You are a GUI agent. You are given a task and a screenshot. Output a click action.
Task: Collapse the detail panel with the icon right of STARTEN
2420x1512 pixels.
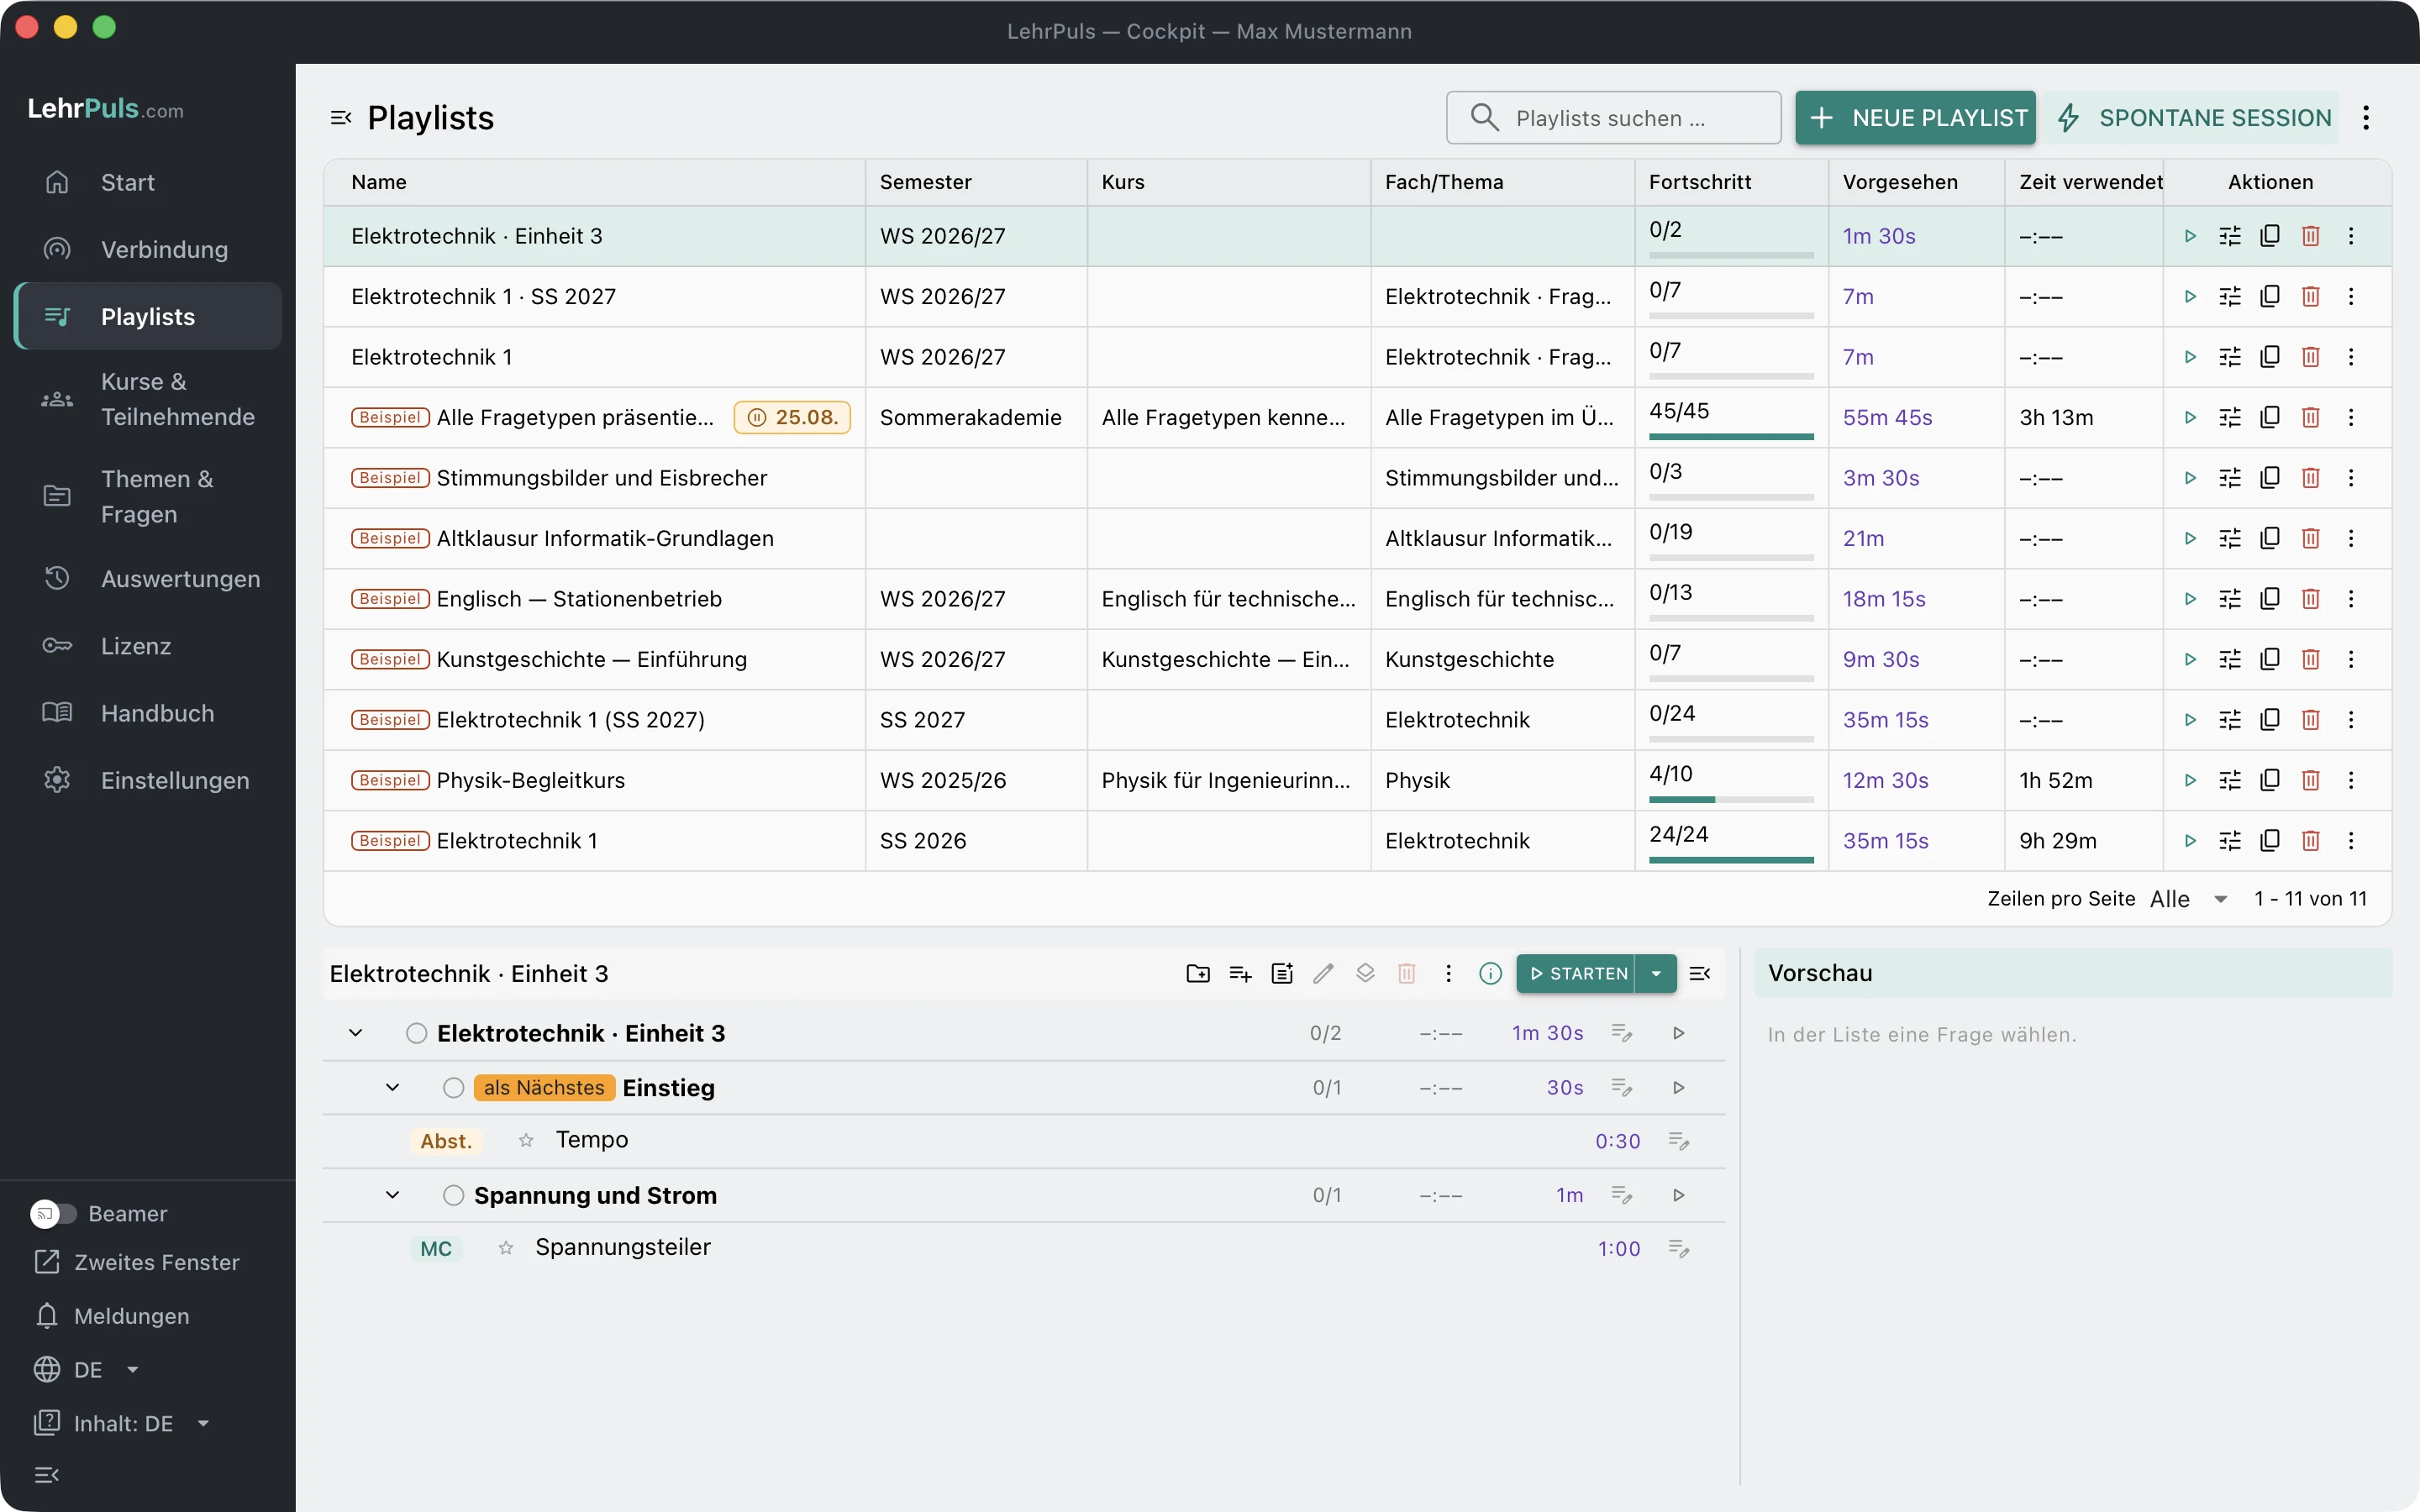pyautogui.click(x=1700, y=973)
